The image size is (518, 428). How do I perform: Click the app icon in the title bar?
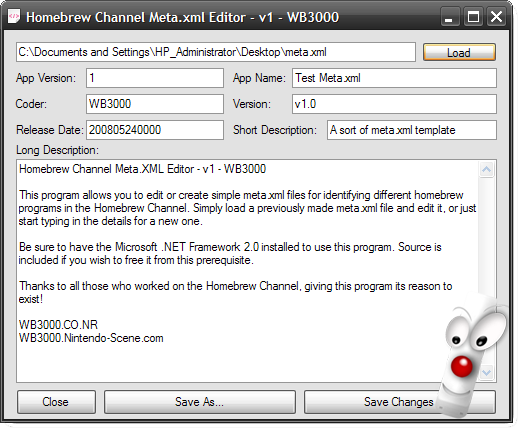click(14, 16)
